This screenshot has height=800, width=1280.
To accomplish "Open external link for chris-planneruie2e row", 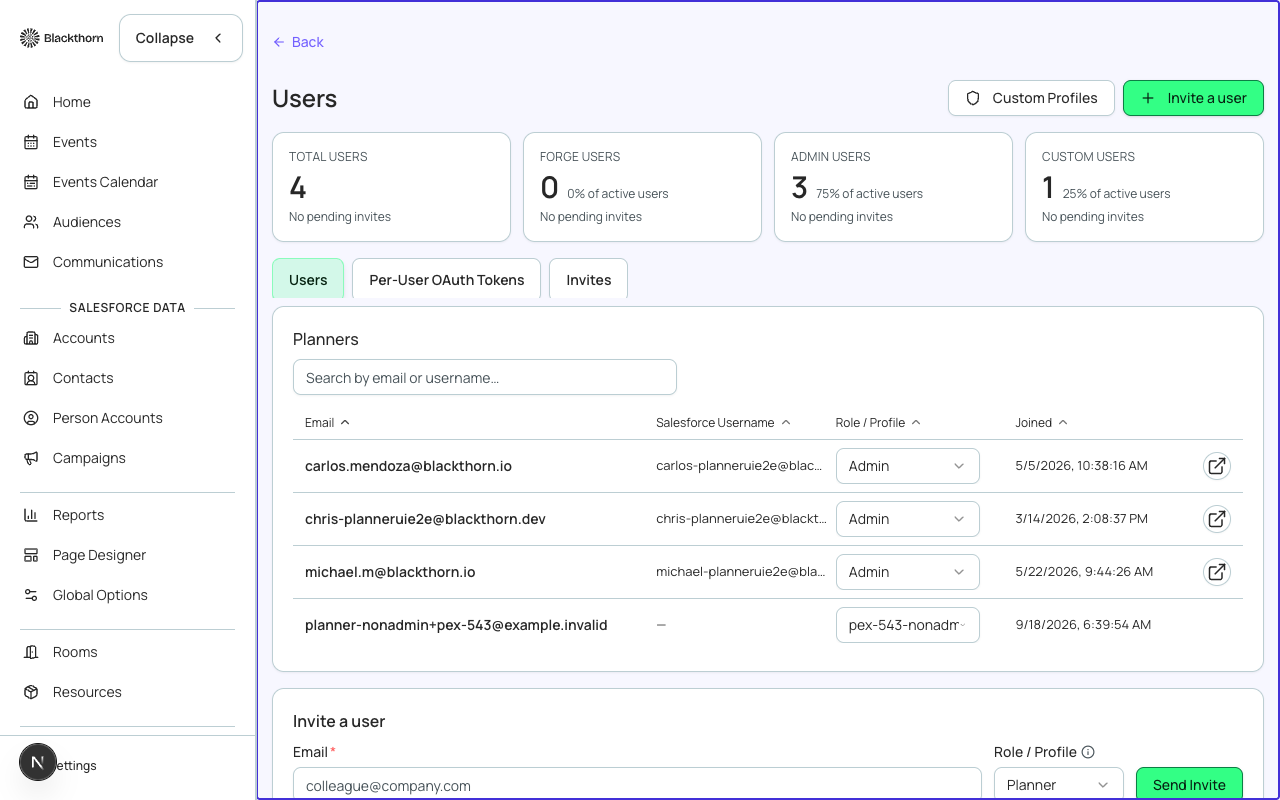I will [1216, 519].
